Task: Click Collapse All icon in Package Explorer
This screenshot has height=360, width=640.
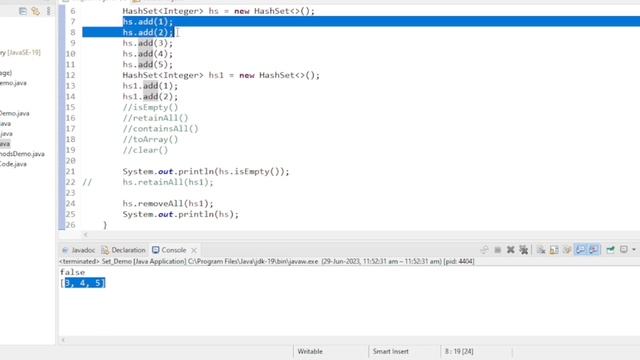Action: coord(23,11)
